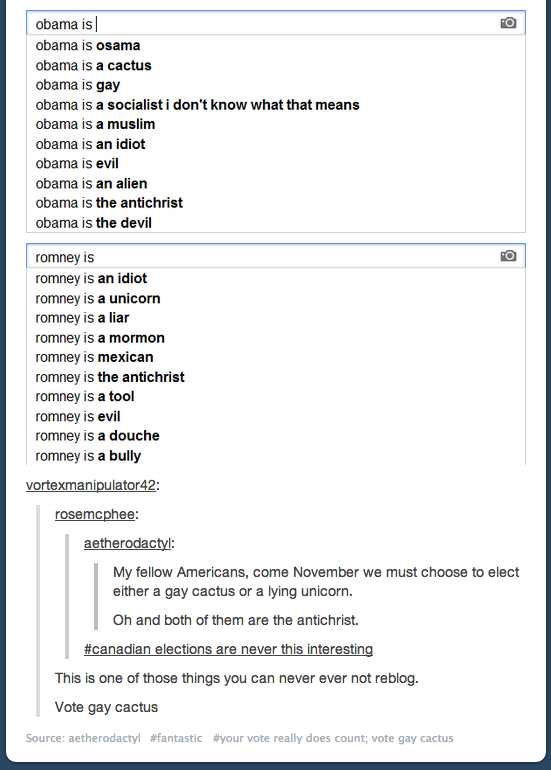Click the camera icon in the romney search box
The height and width of the screenshot is (770, 551).
tap(508, 256)
